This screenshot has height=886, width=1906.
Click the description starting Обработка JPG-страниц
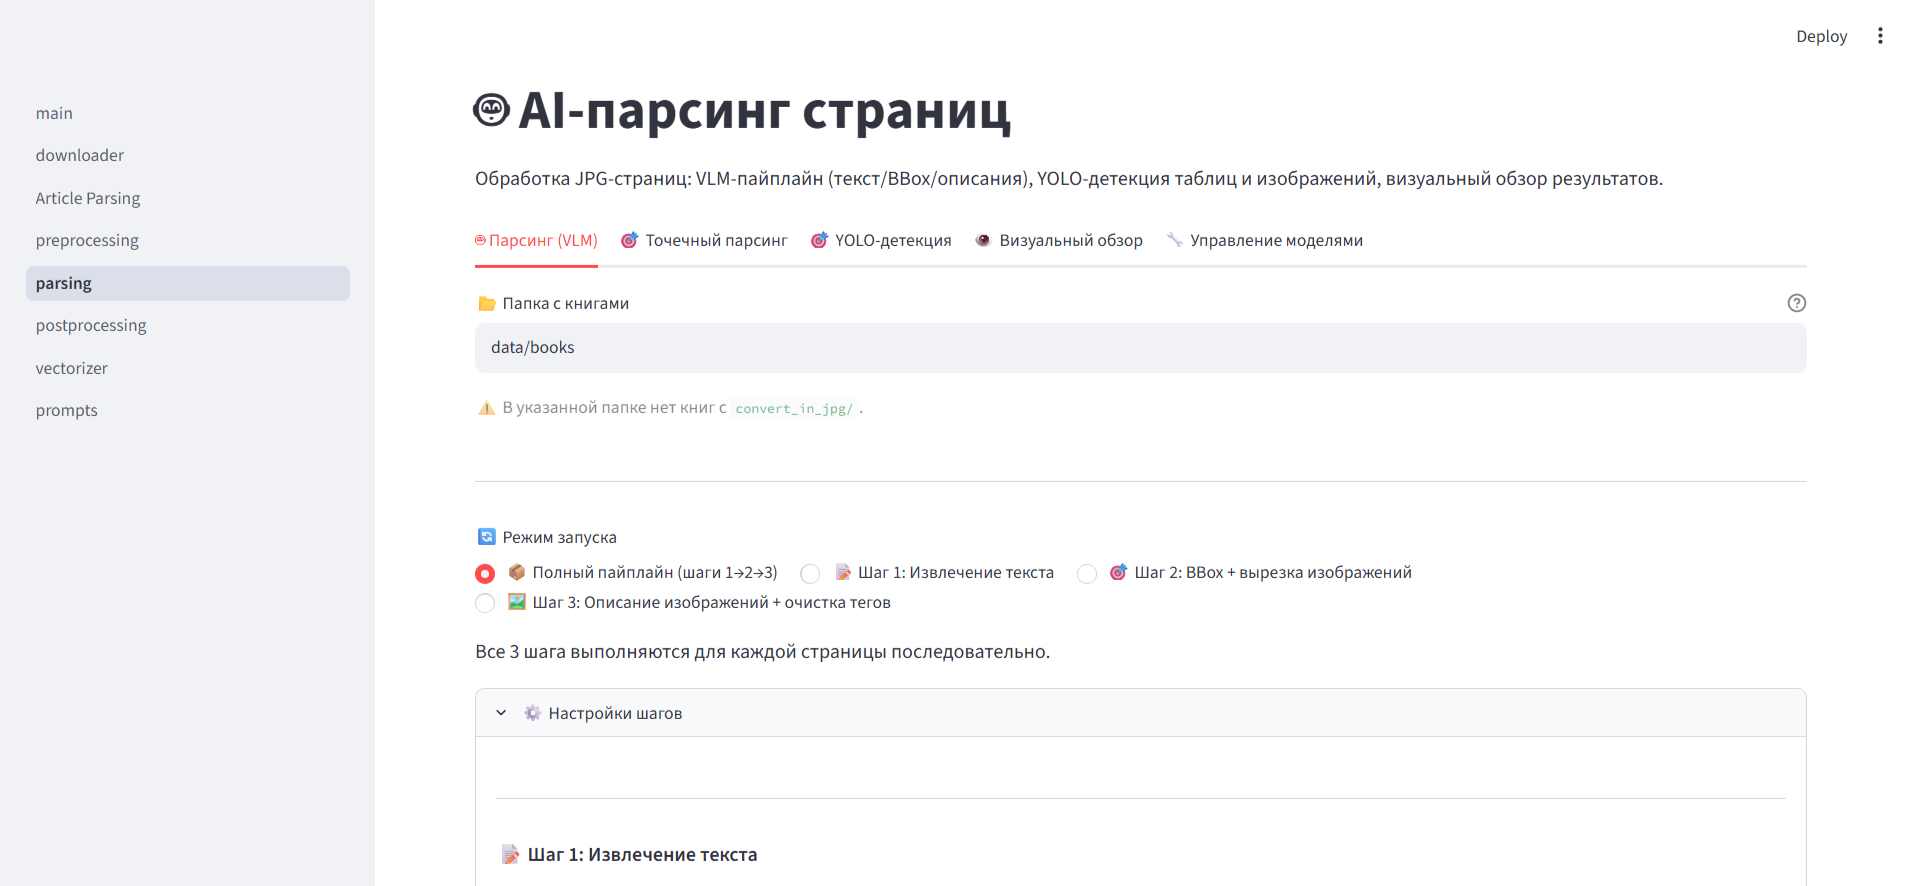click(1069, 179)
